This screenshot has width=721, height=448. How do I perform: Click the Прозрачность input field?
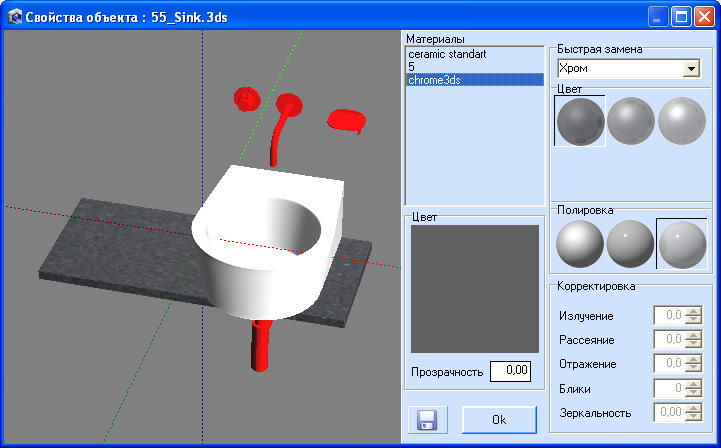pyautogui.click(x=510, y=371)
